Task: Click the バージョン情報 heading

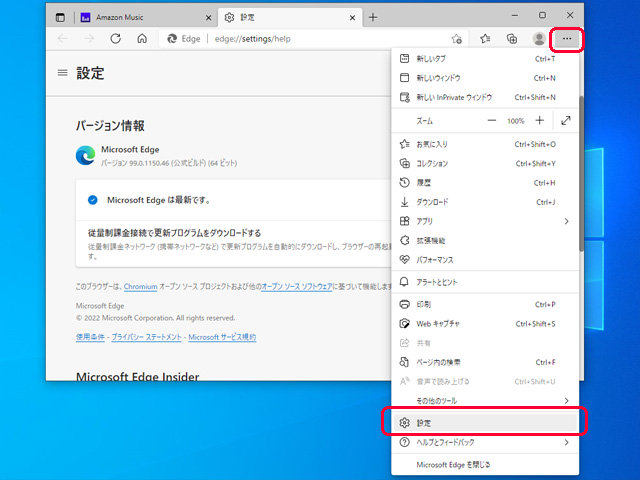Action: (x=110, y=126)
